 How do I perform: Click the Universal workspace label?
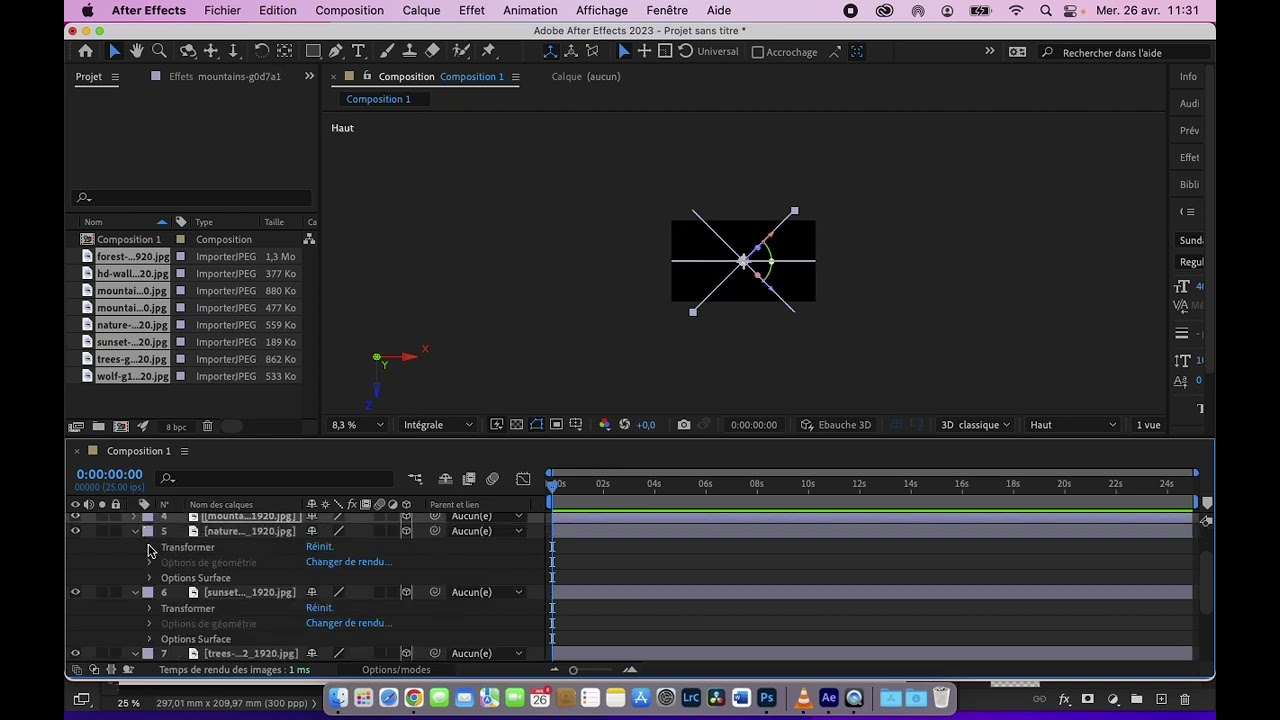point(718,52)
